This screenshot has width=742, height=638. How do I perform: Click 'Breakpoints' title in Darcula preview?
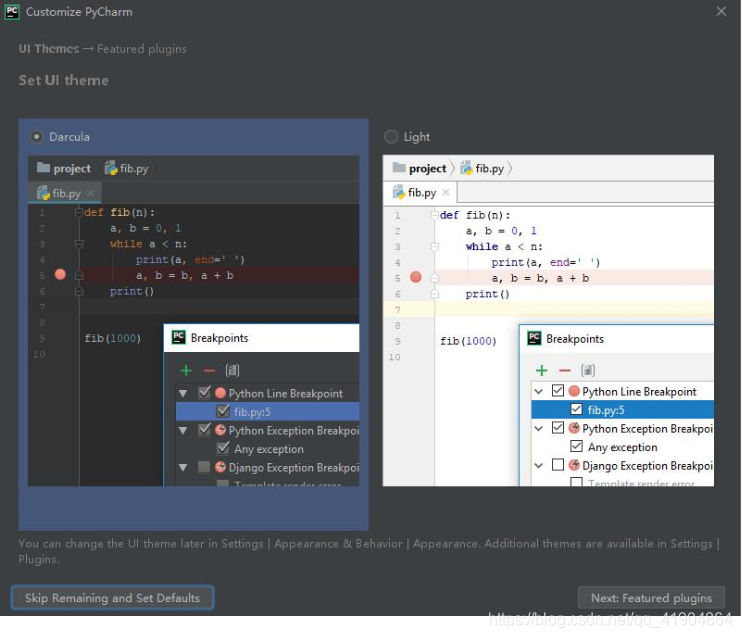point(220,337)
